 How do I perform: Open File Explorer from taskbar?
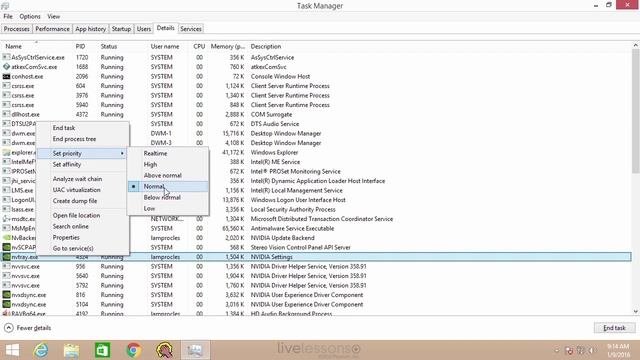(71, 350)
